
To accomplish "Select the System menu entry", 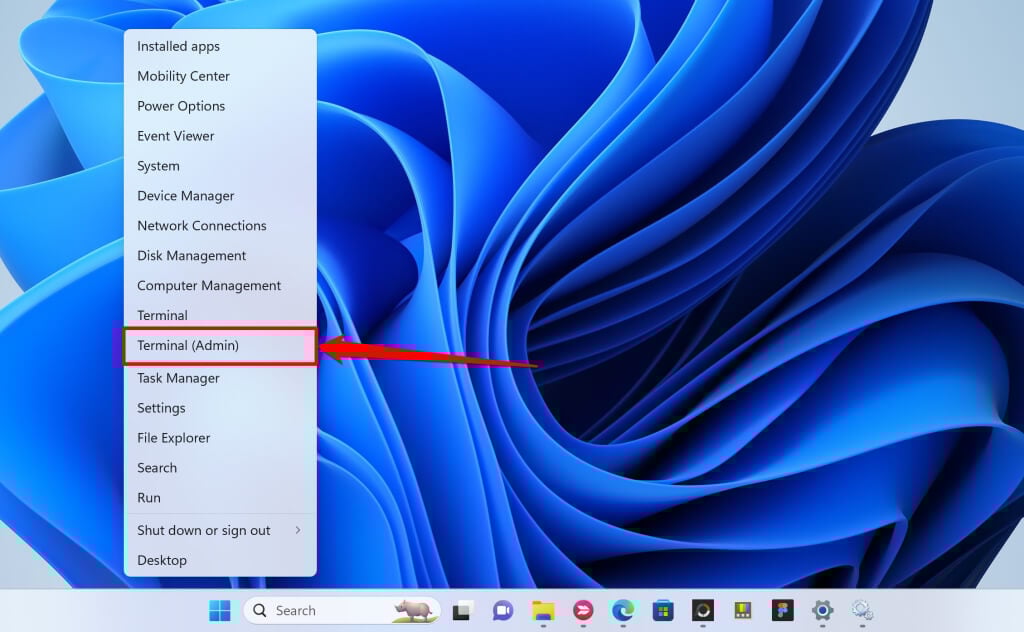I will click(220, 166).
